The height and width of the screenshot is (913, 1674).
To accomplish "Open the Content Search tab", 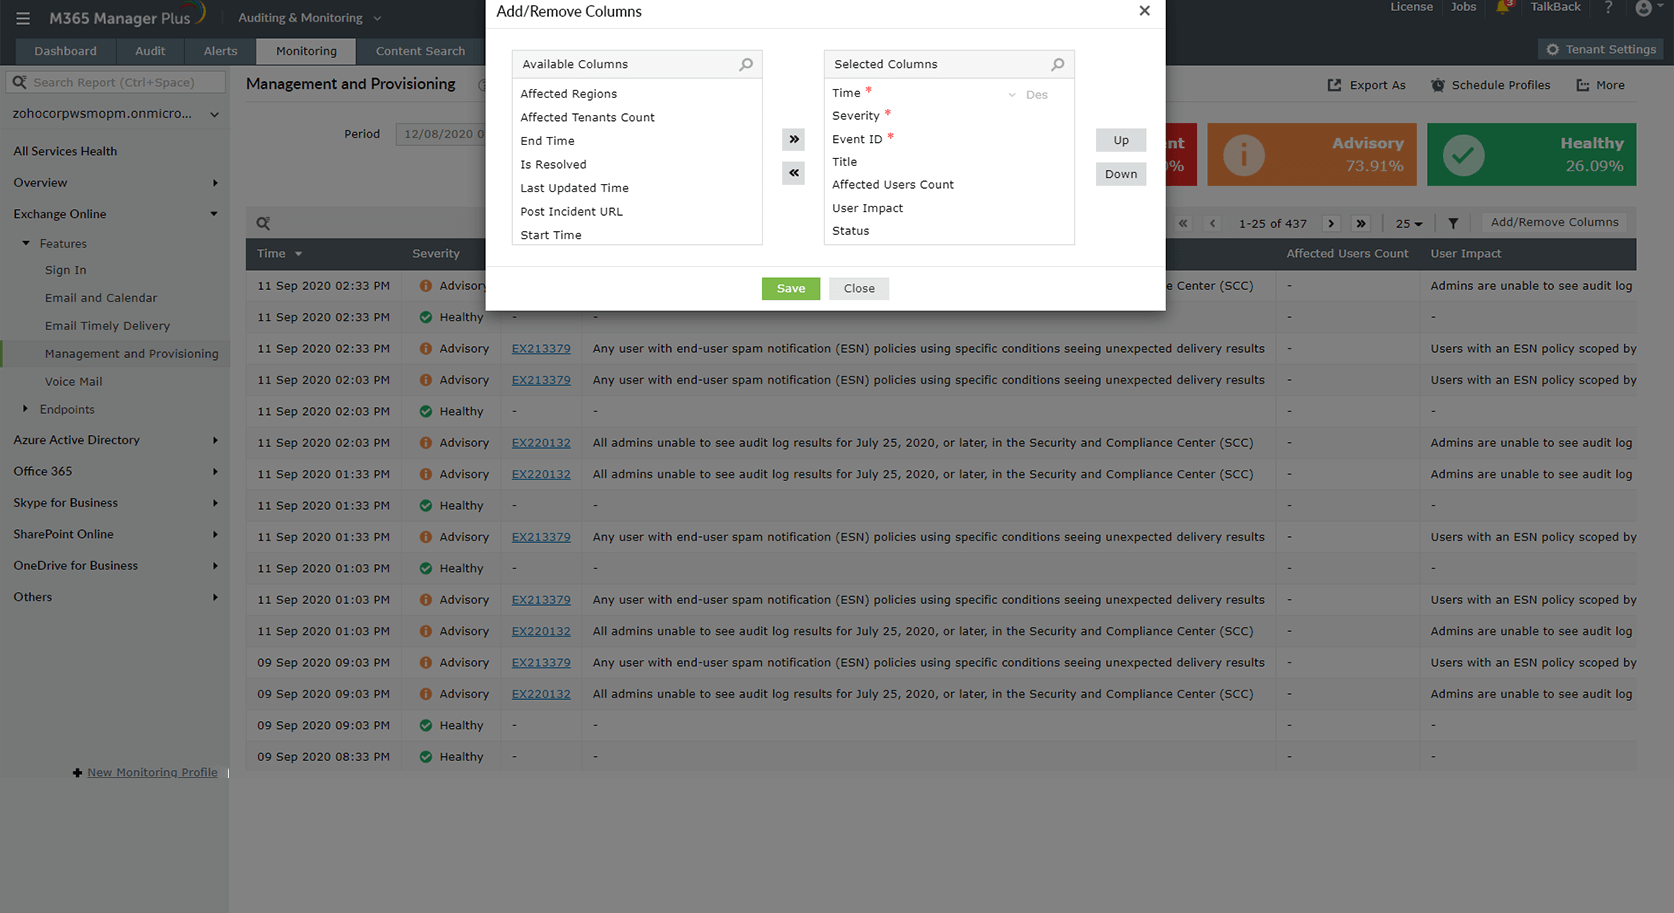I will pos(420,51).
